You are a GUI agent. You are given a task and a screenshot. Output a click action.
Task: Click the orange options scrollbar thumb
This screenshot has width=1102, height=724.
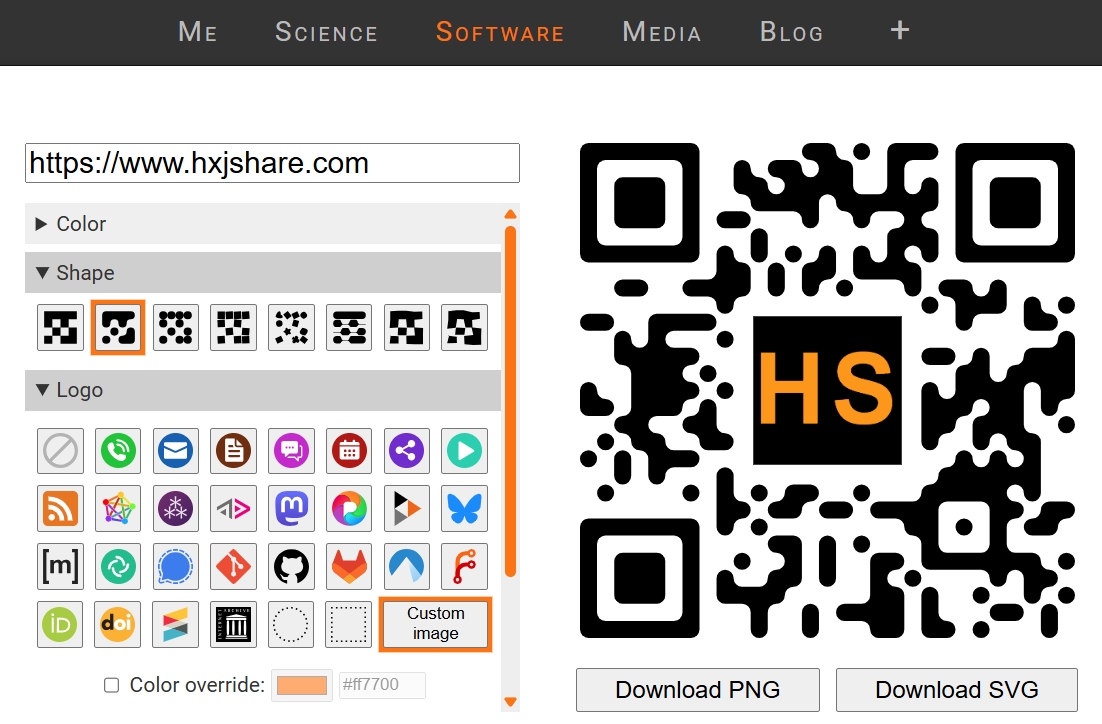click(x=511, y=401)
